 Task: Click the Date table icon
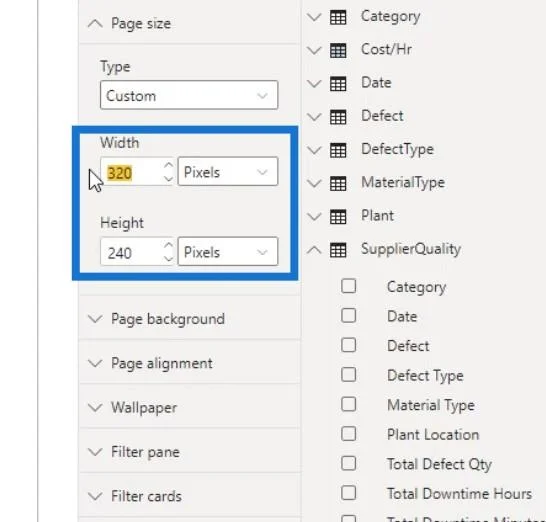point(338,84)
